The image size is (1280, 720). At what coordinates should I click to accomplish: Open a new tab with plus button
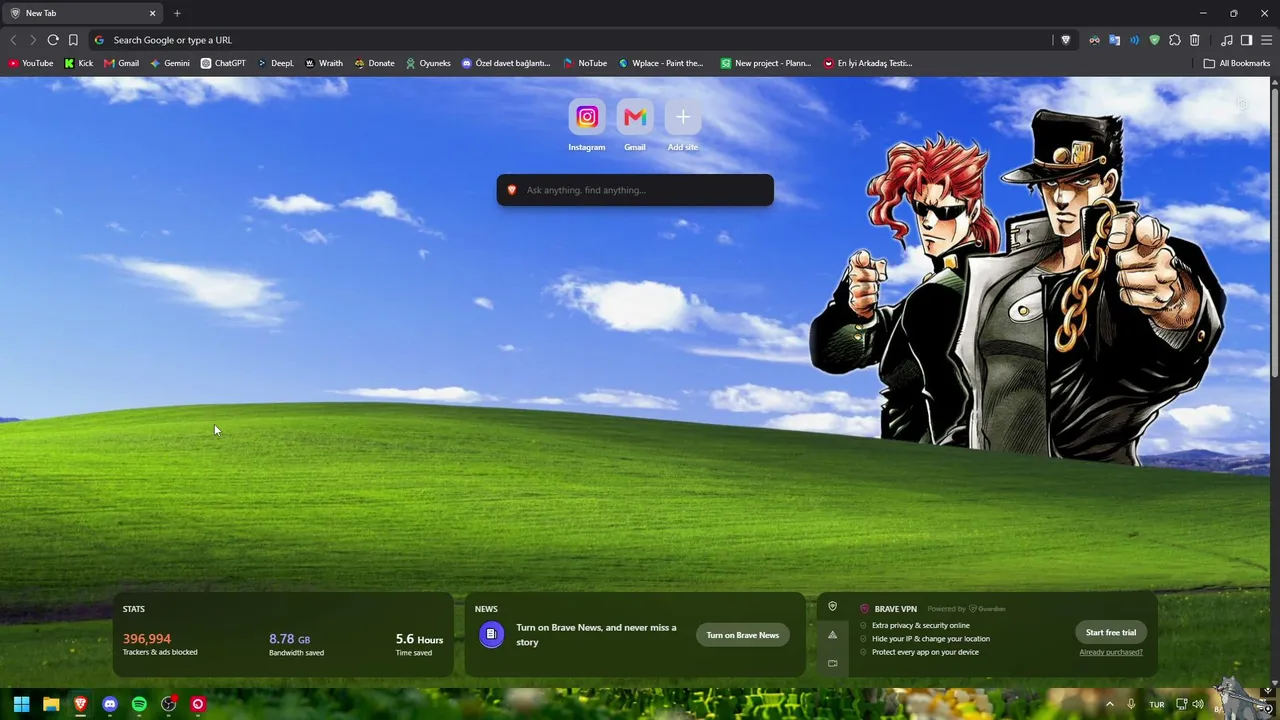(x=177, y=13)
